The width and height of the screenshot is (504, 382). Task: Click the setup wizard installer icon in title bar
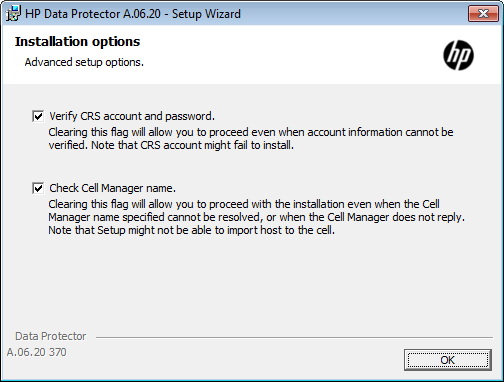tap(13, 13)
